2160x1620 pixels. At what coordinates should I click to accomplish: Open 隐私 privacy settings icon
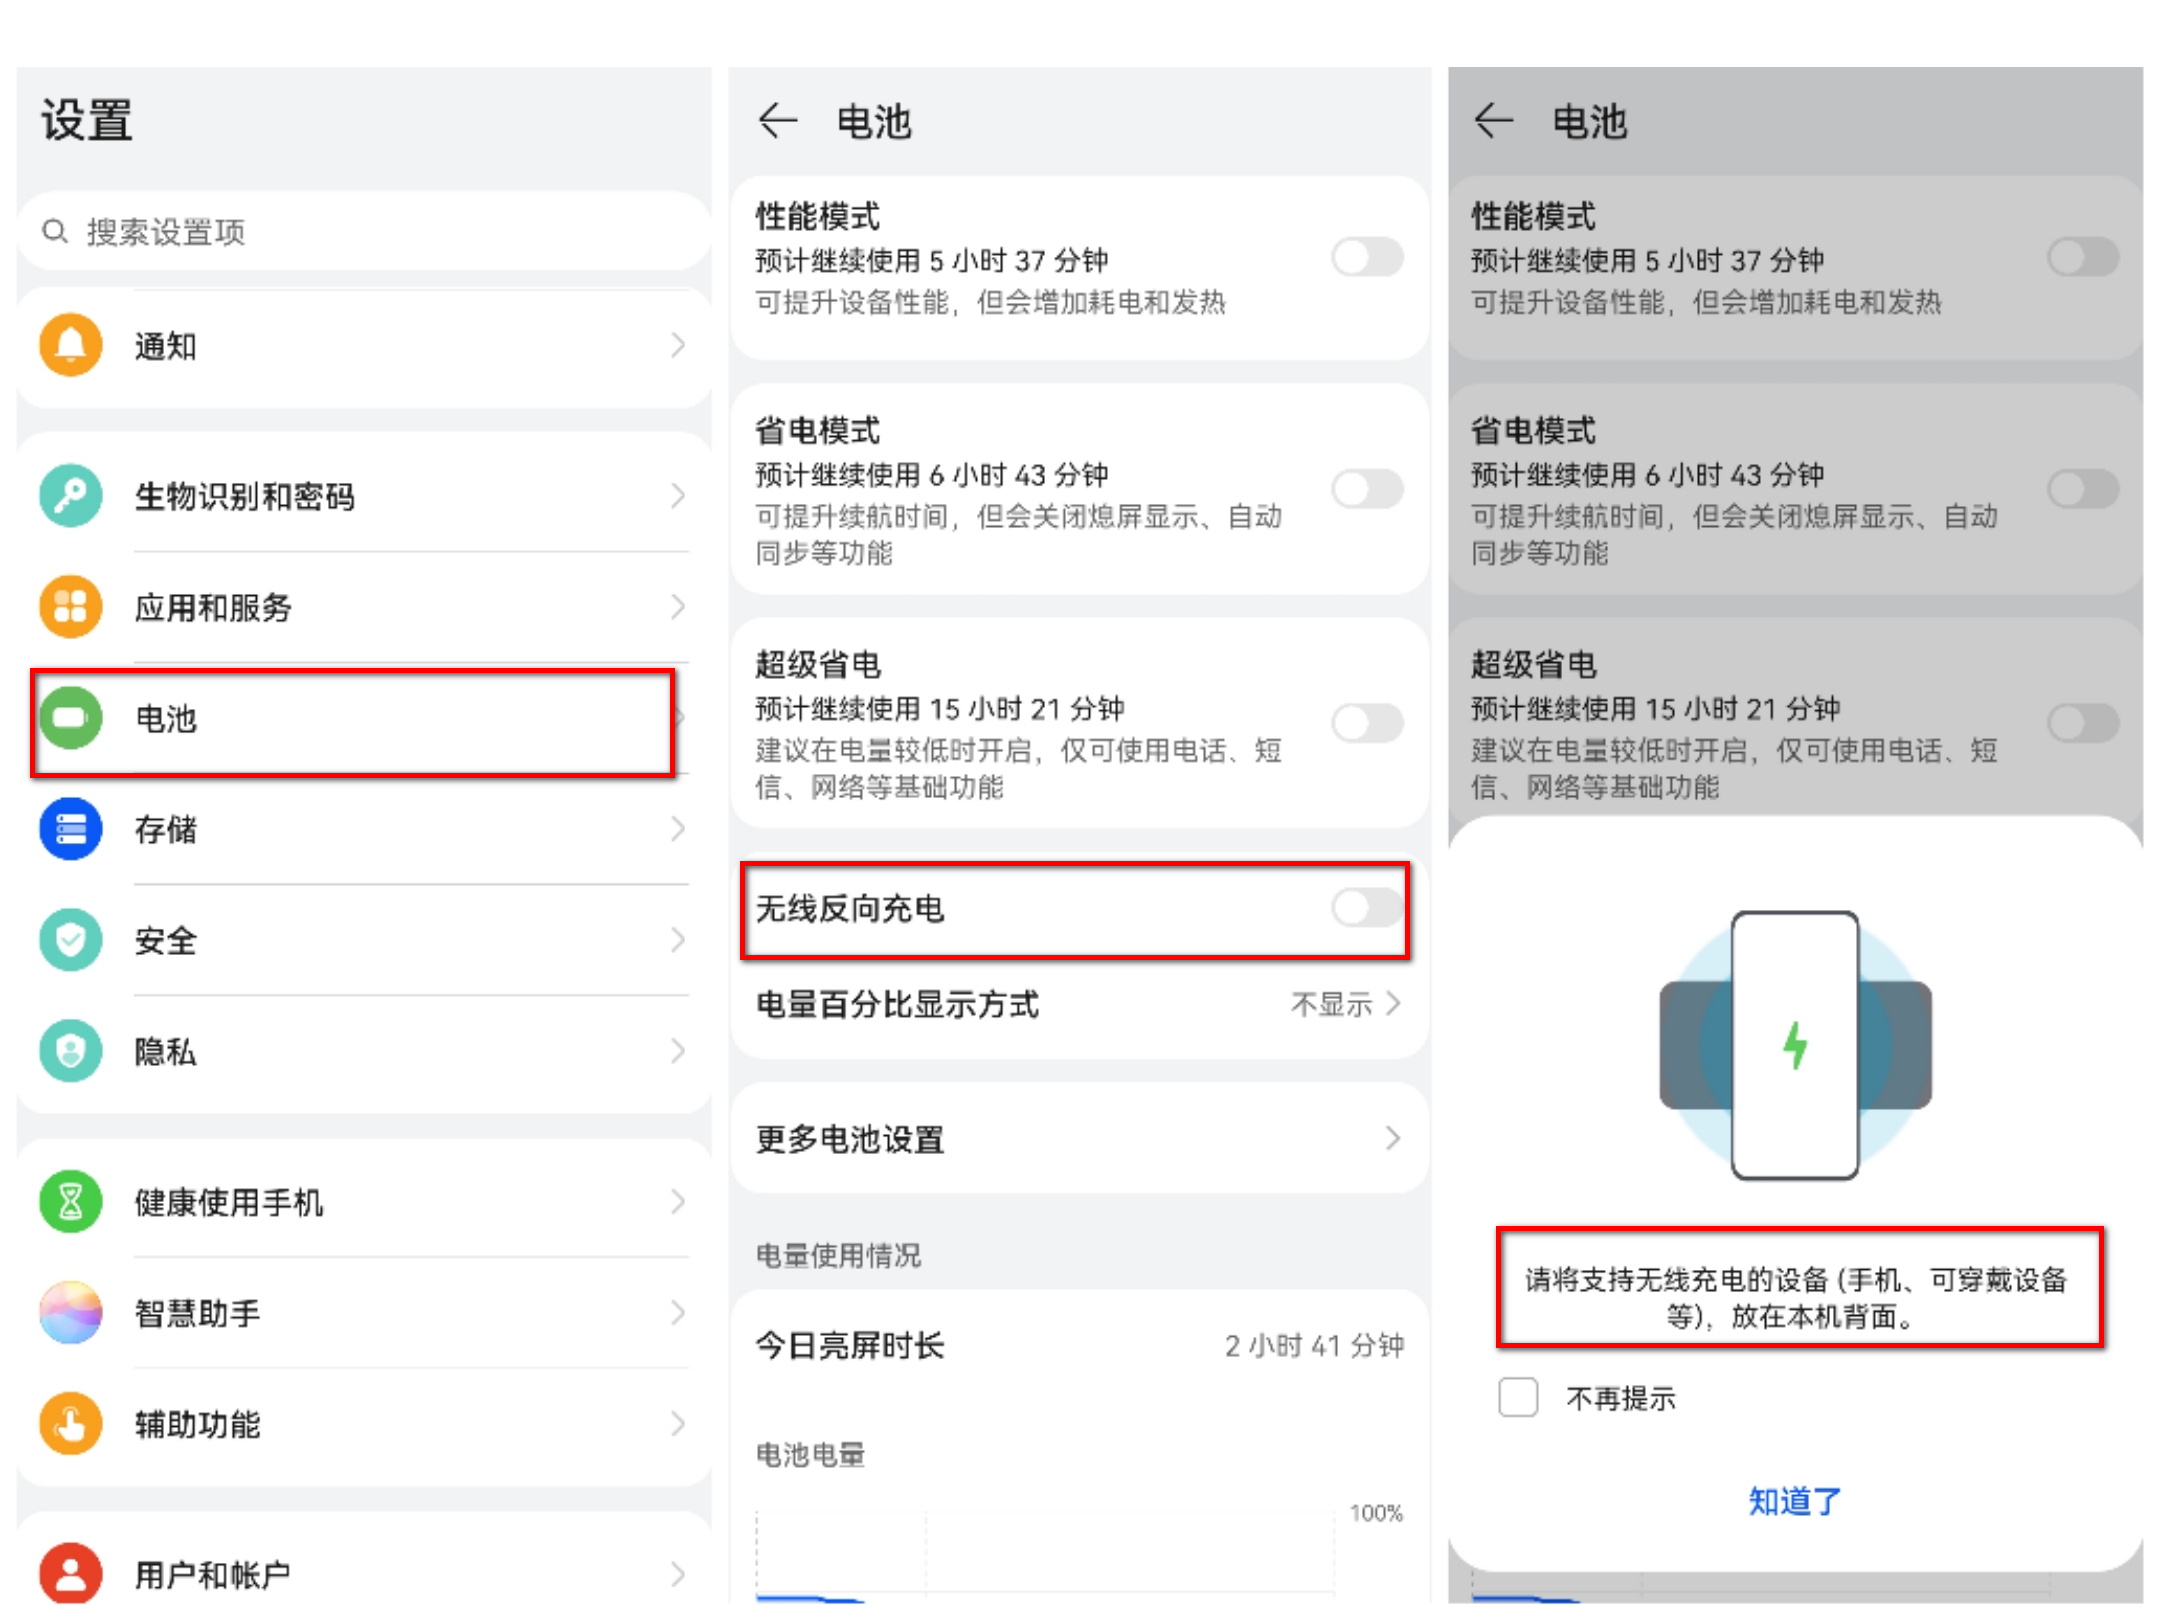pyautogui.click(x=70, y=1051)
